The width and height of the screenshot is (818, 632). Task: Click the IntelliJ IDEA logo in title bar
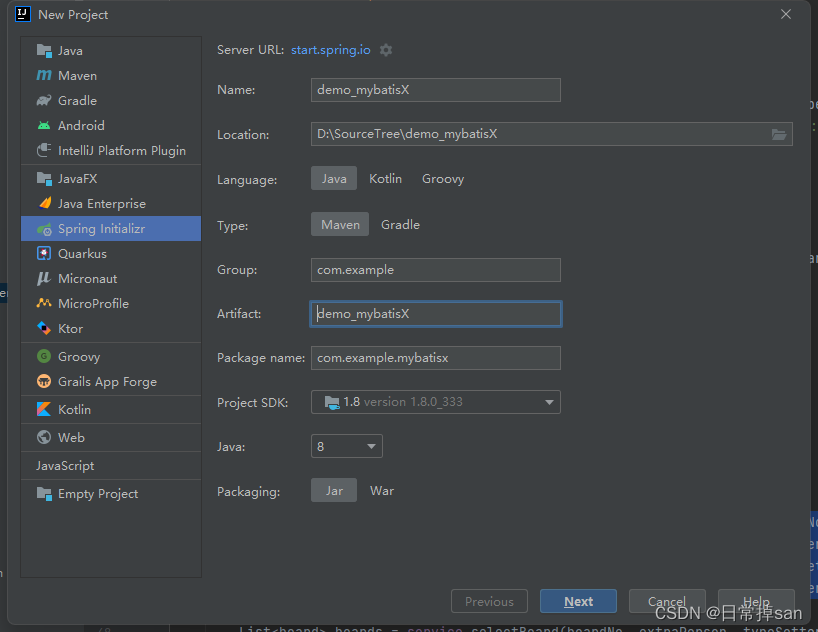tap(23, 14)
